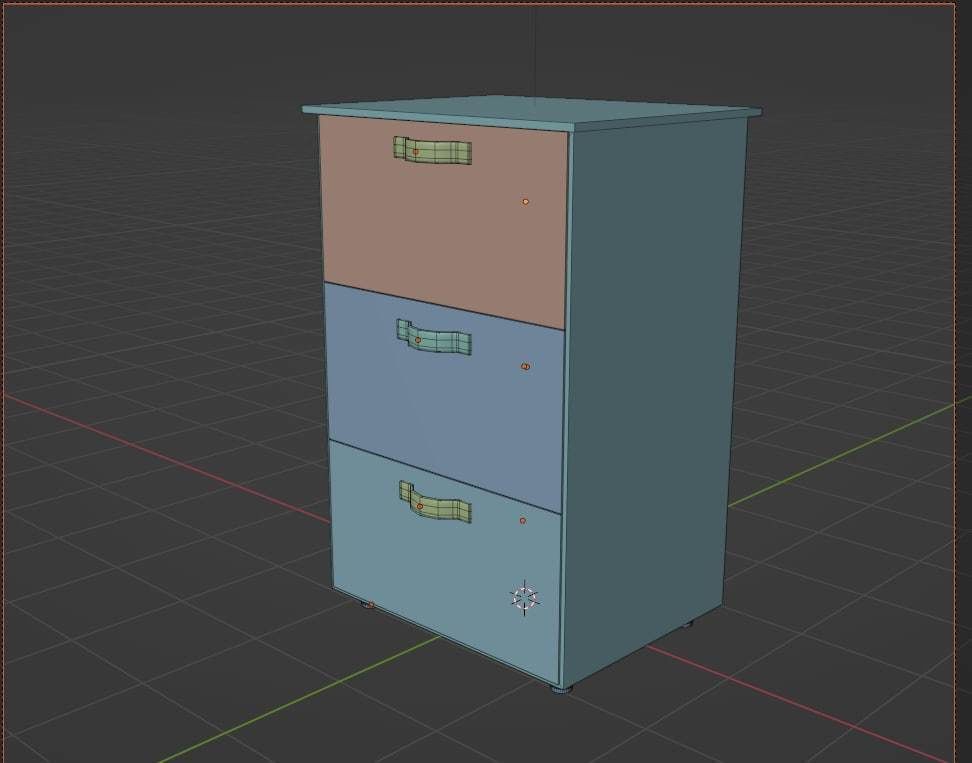Click the 3D cursor crosshair on bottom drawer
972x763 pixels.
click(525, 598)
